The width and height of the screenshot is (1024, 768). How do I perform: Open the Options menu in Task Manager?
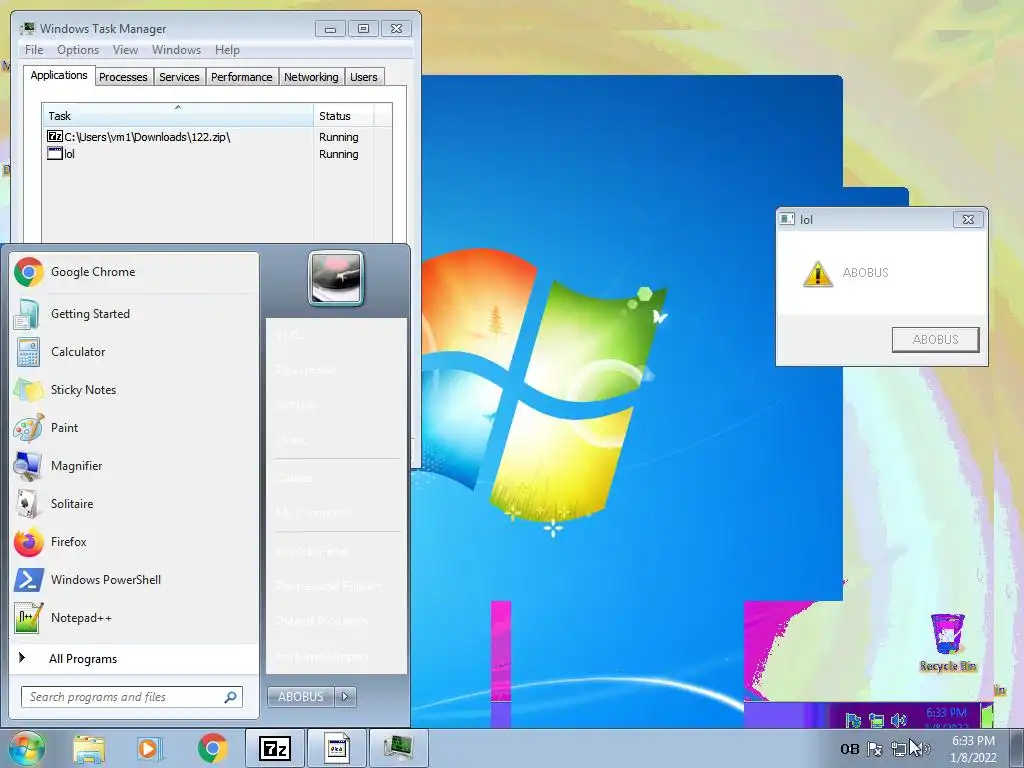pos(78,50)
